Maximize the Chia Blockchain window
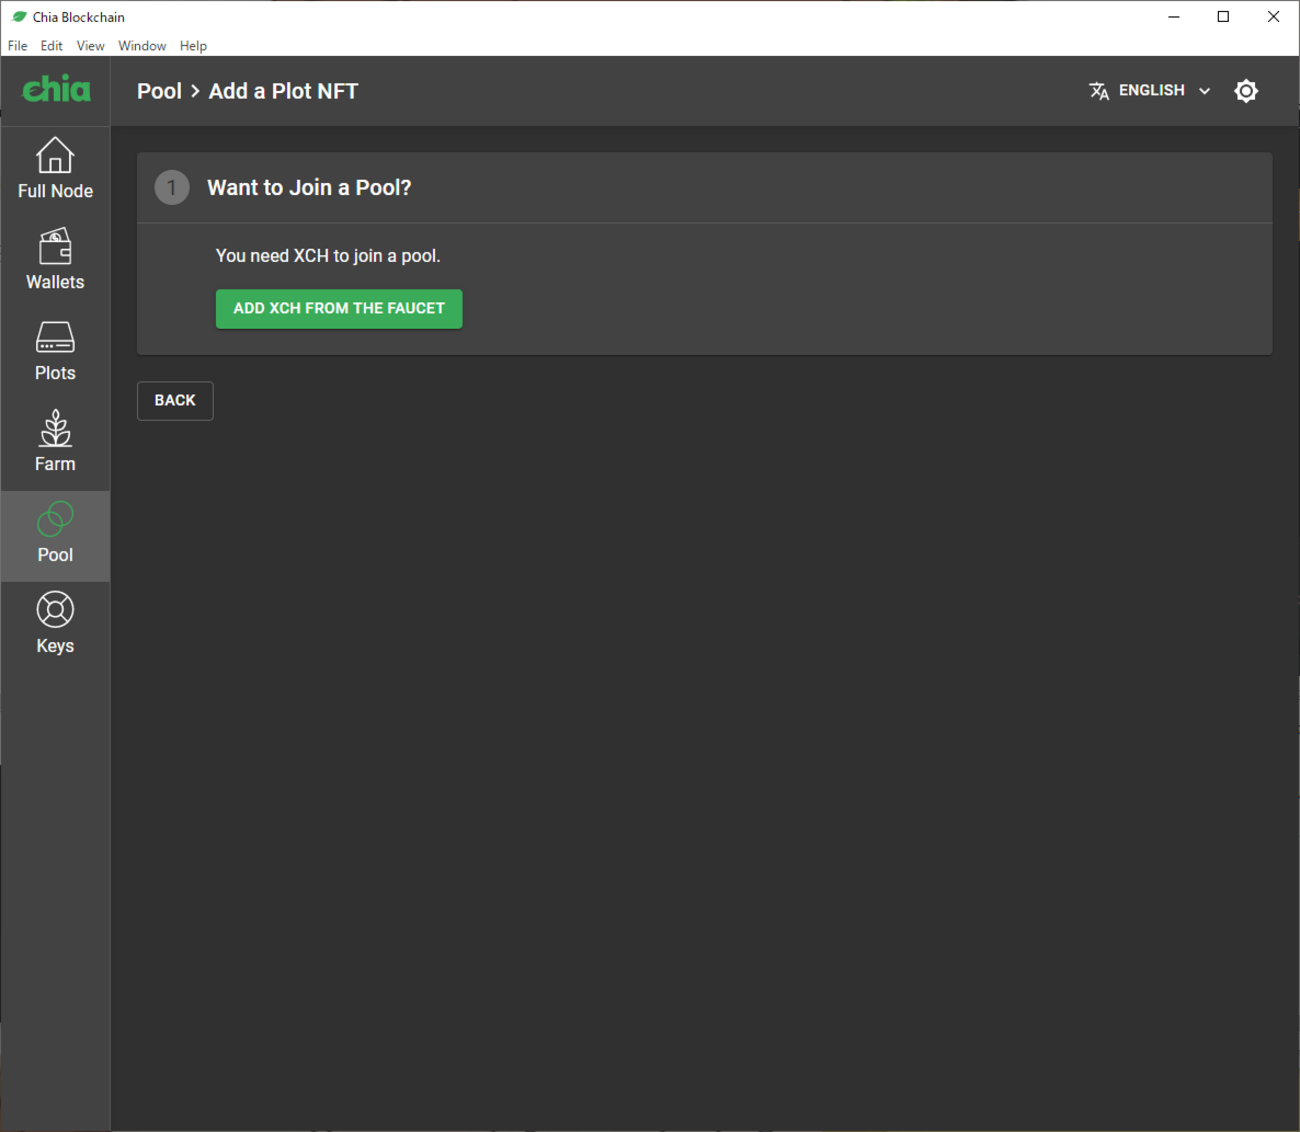 [1223, 17]
